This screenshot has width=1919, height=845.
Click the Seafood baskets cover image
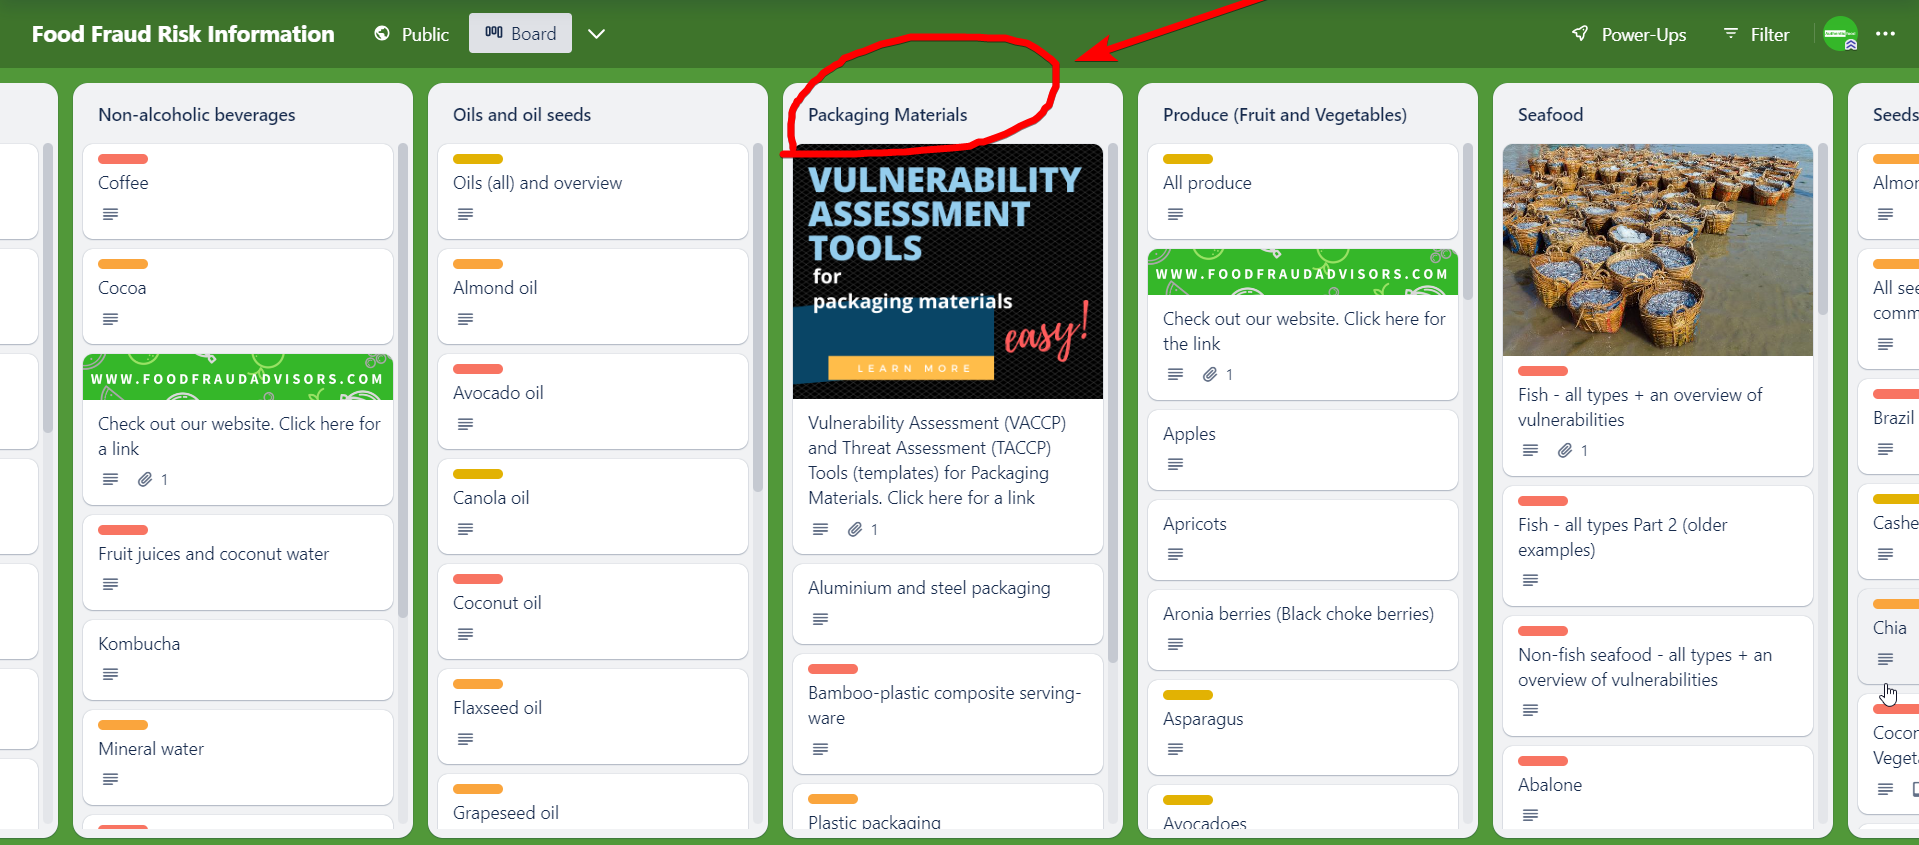1657,249
